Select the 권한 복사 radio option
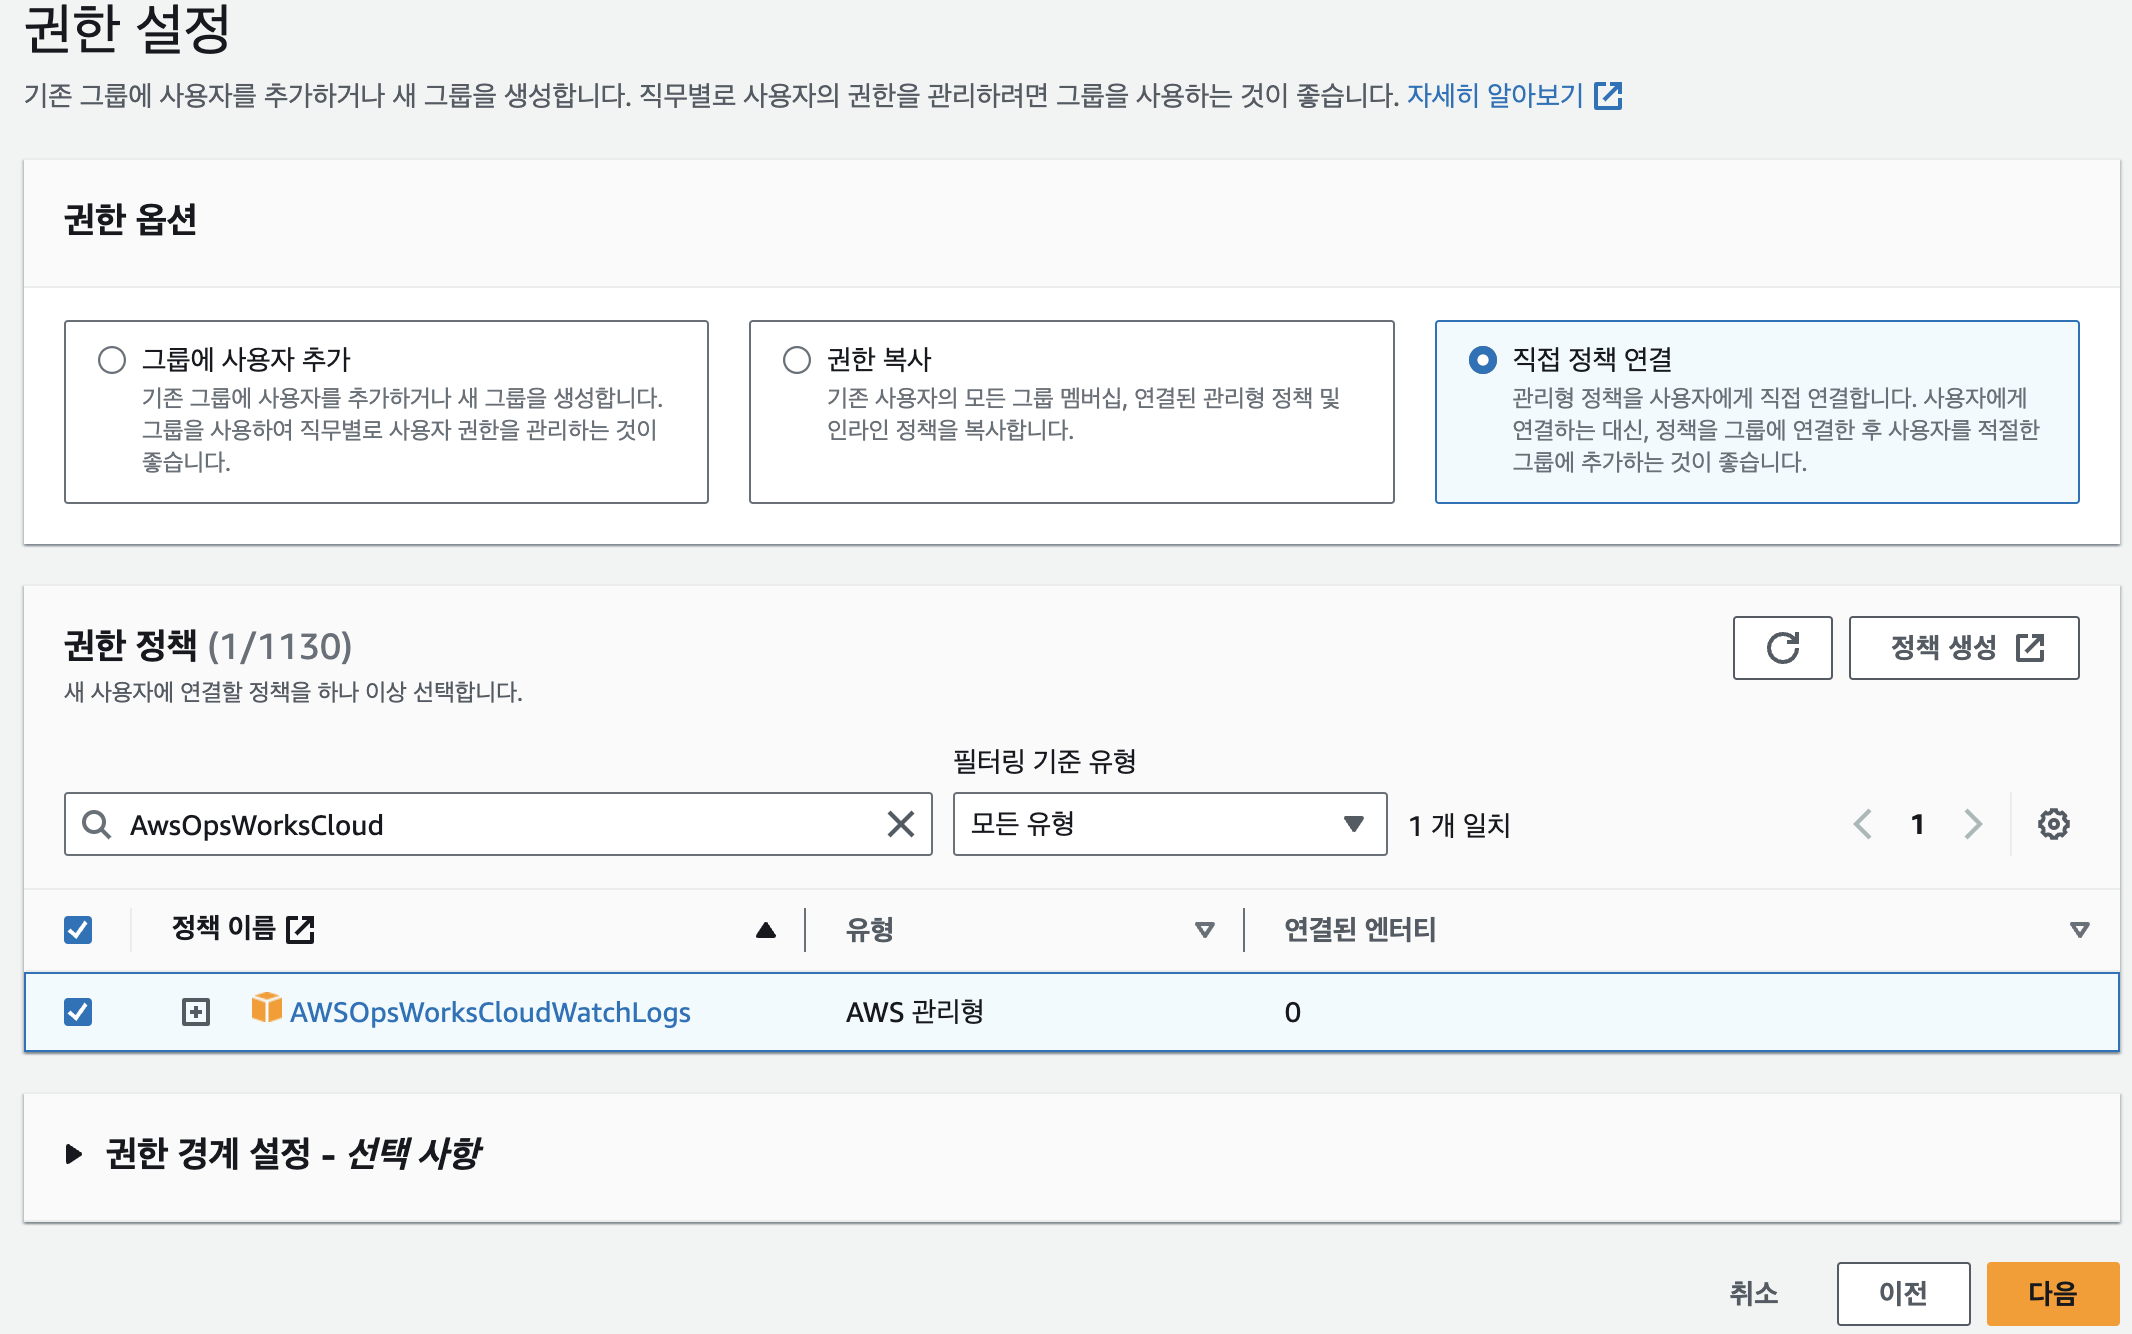The height and width of the screenshot is (1334, 2132). point(797,360)
